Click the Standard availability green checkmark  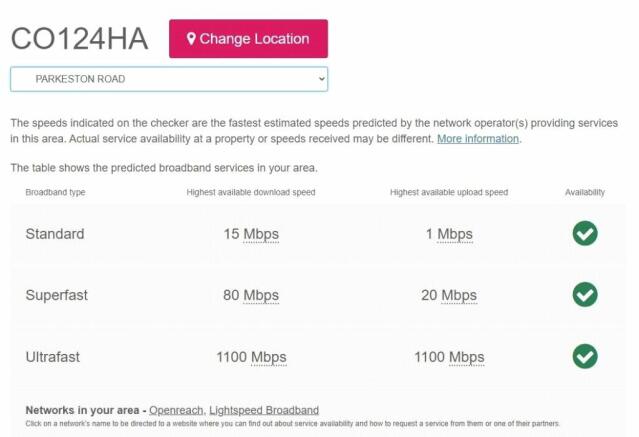pyautogui.click(x=585, y=233)
